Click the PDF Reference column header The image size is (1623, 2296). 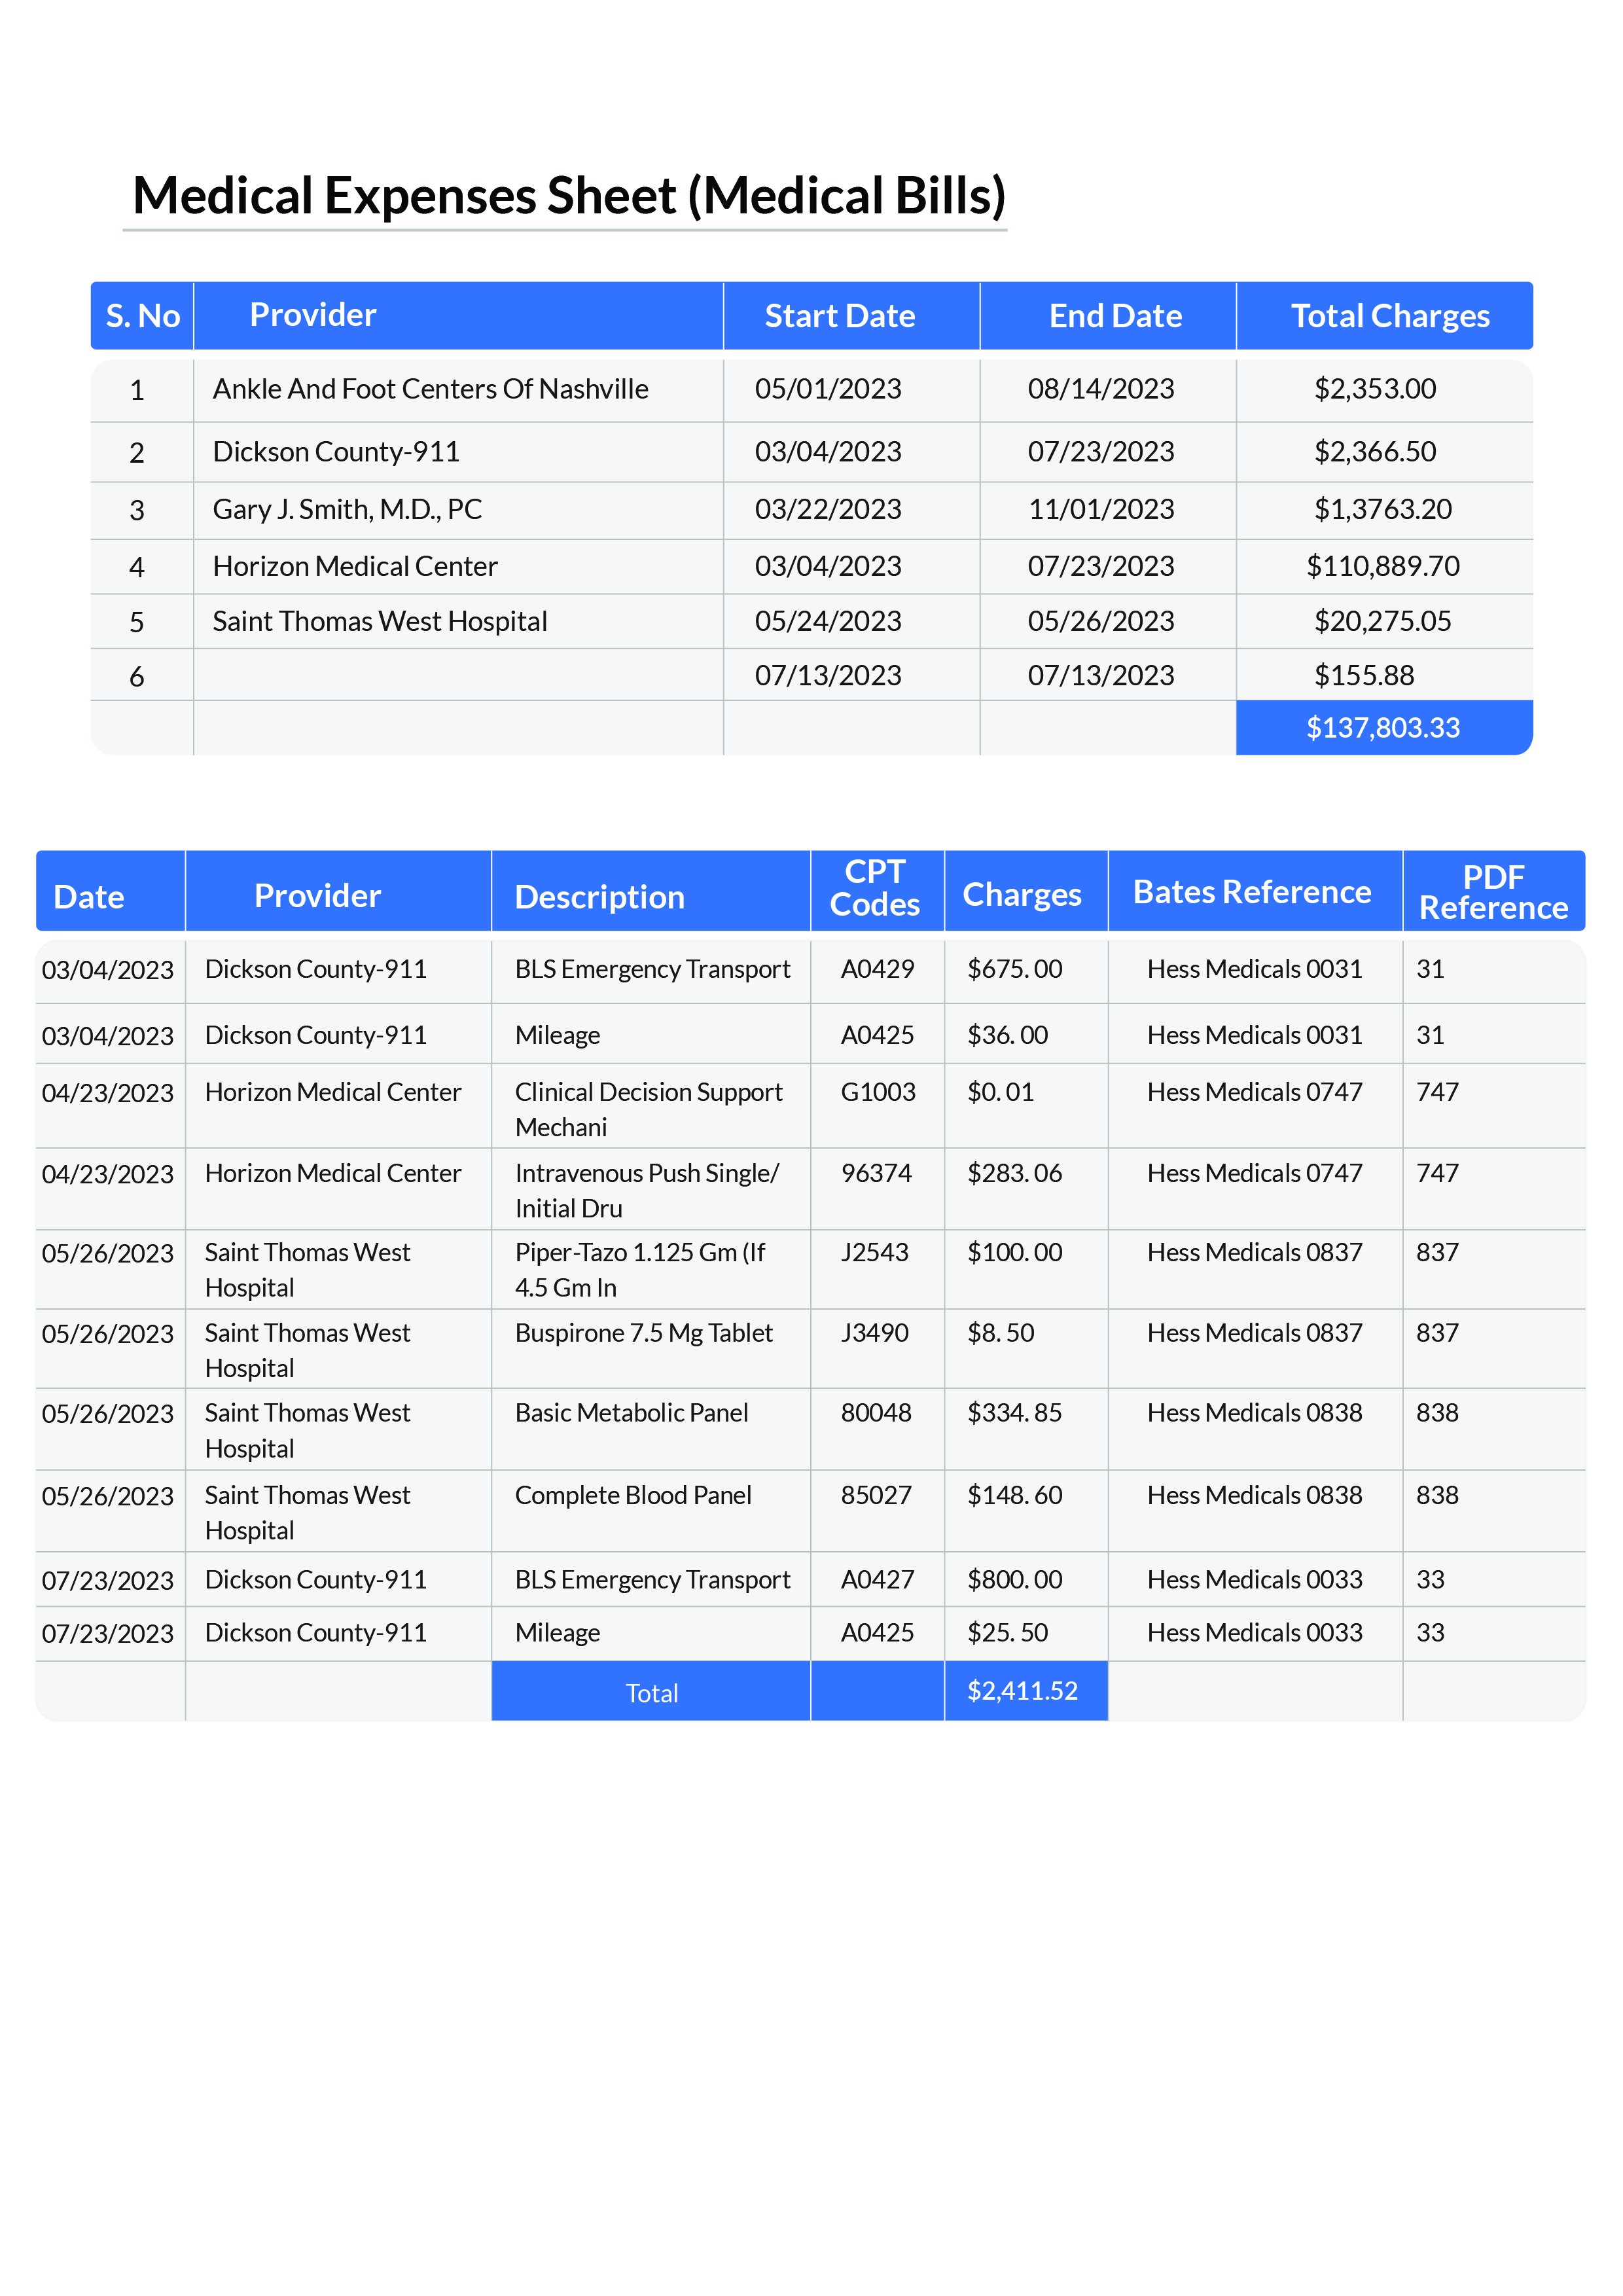coord(1494,892)
